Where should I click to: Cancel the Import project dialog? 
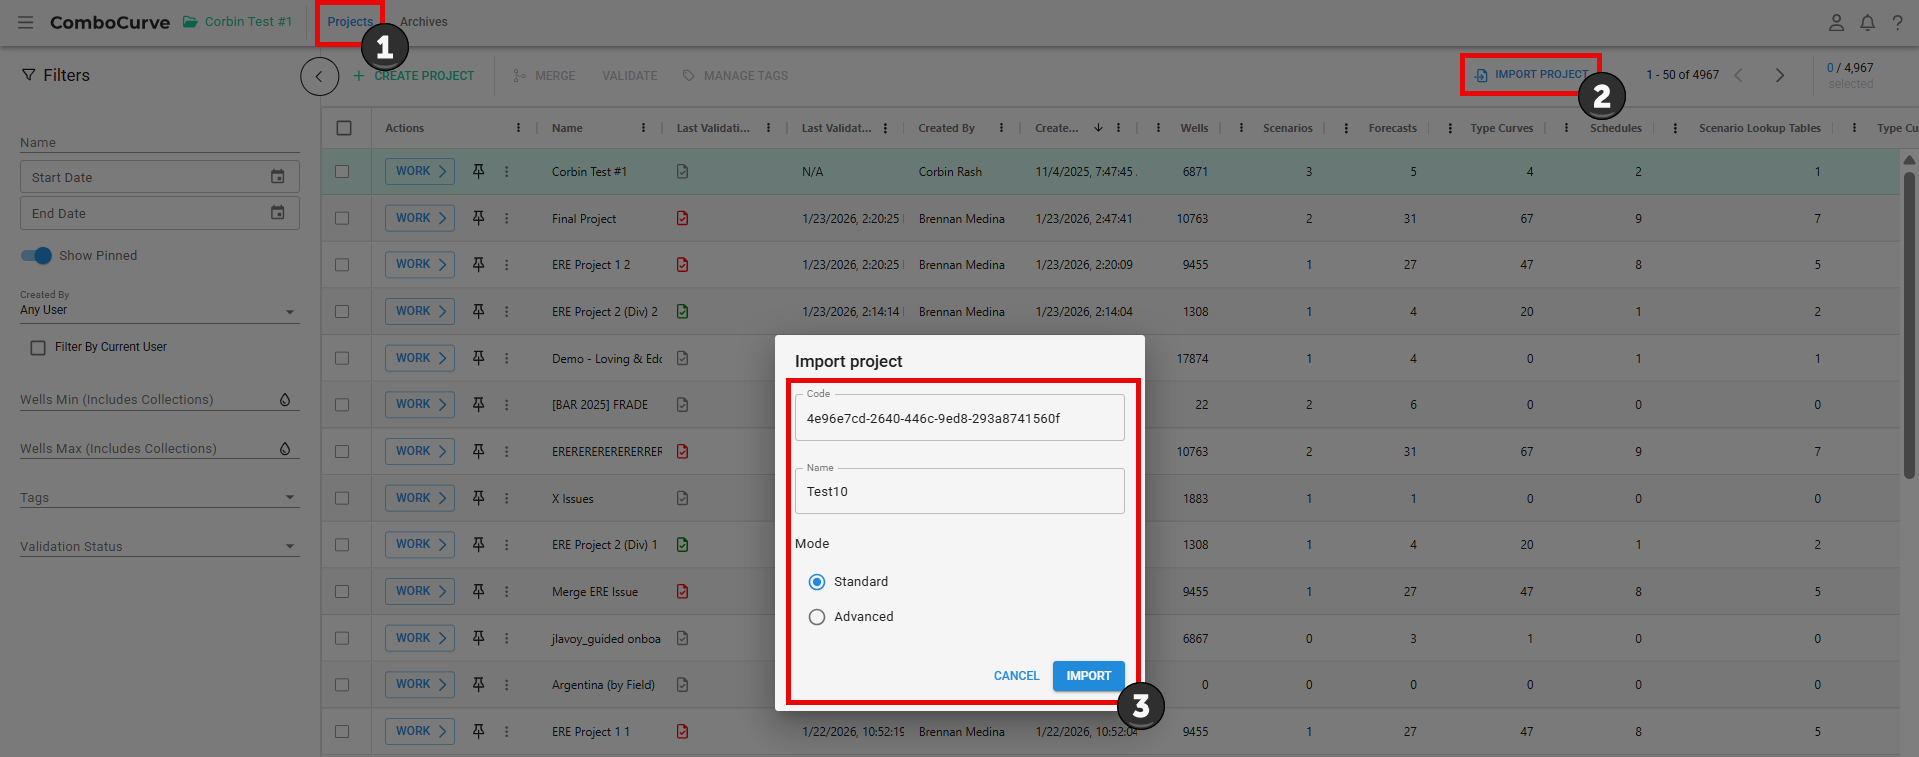(x=1016, y=676)
